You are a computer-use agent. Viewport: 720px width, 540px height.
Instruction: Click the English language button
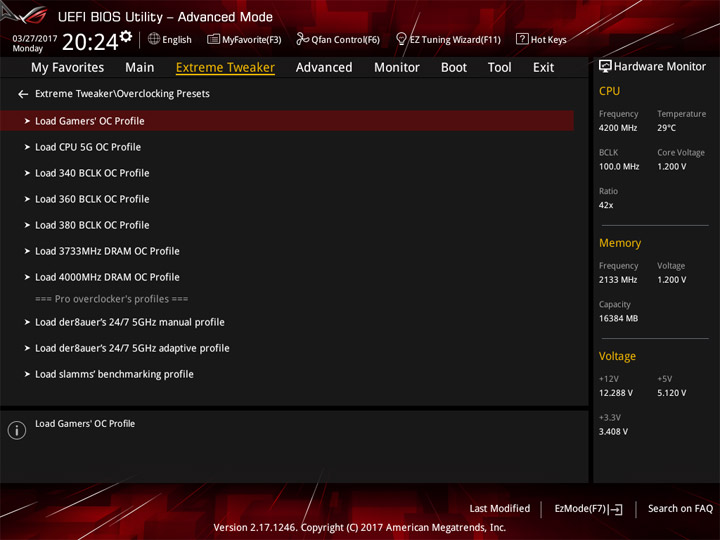(170, 39)
